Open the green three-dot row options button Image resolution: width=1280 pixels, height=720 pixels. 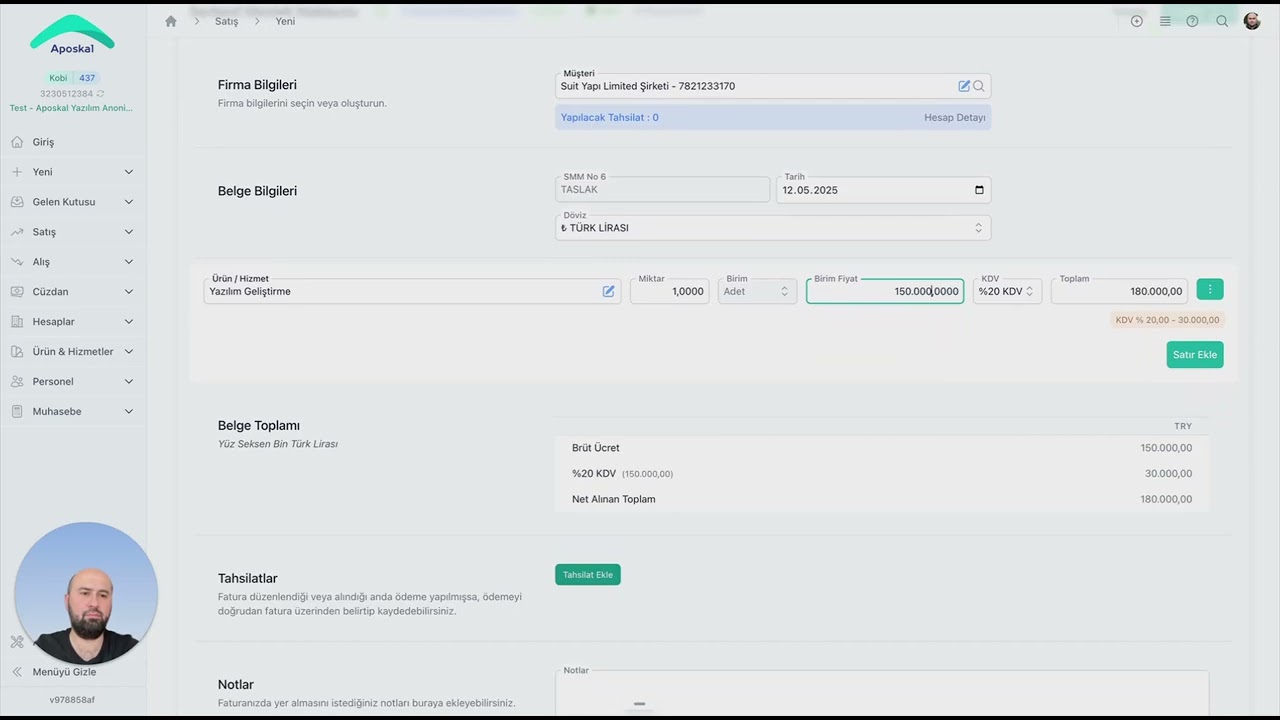(x=1210, y=290)
